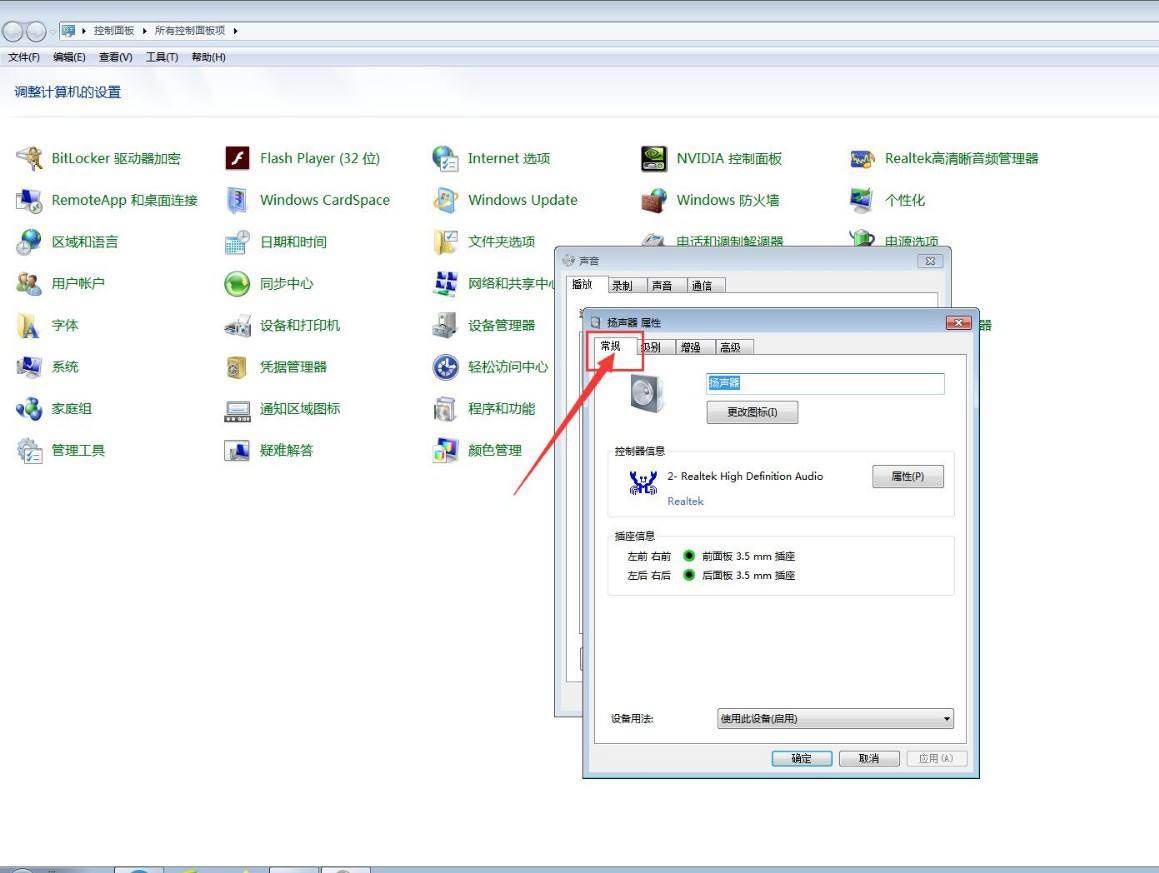Switch to the 高级 tab
Image resolution: width=1159 pixels, height=873 pixels.
point(730,347)
